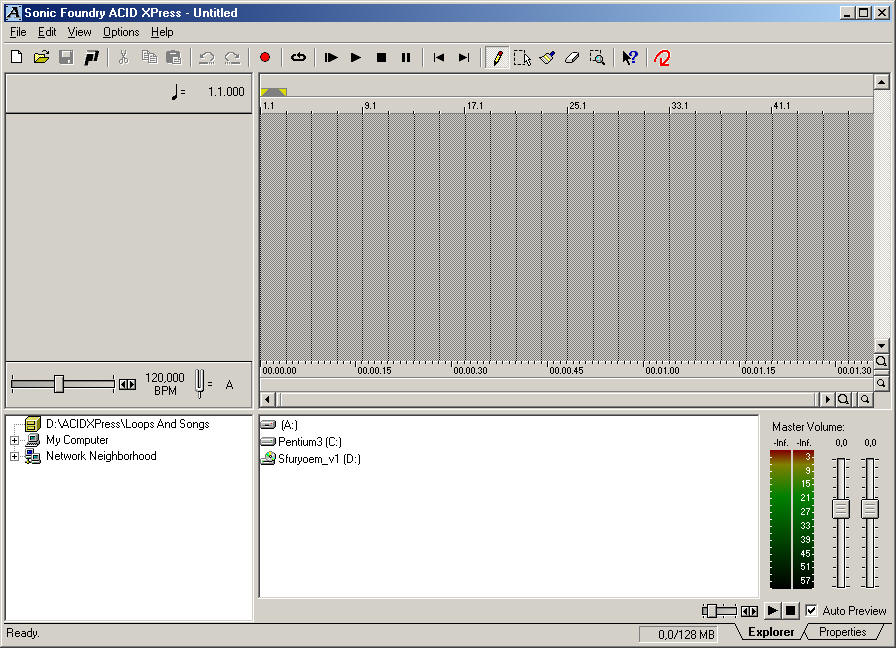Select the floppy drive (A:) entry
Screen dimensions: 896x648
[x=289, y=425]
